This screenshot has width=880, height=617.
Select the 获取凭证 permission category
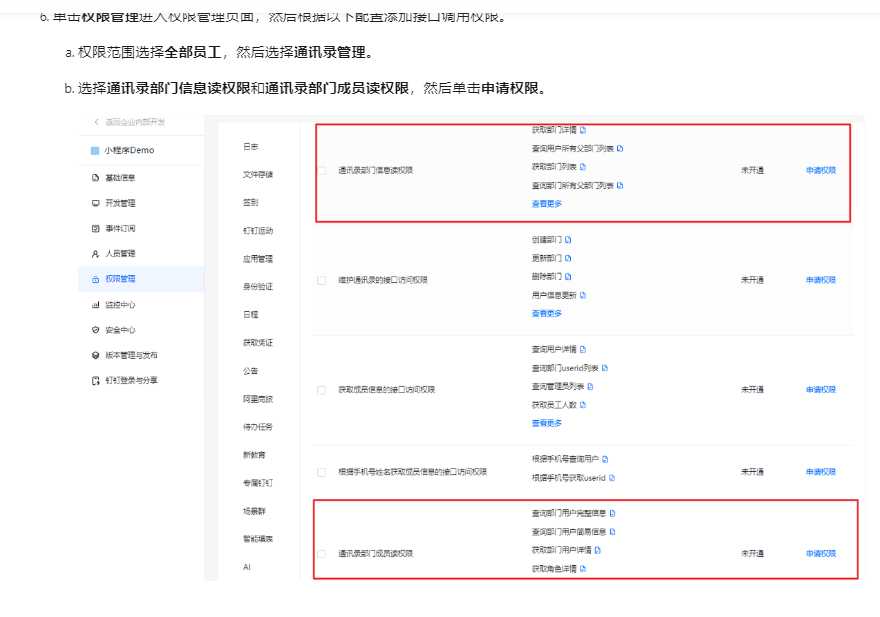(258, 342)
